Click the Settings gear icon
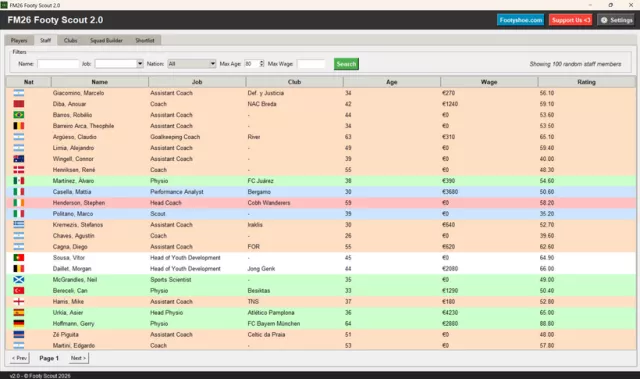This screenshot has width=640, height=379. pyautogui.click(x=604, y=20)
